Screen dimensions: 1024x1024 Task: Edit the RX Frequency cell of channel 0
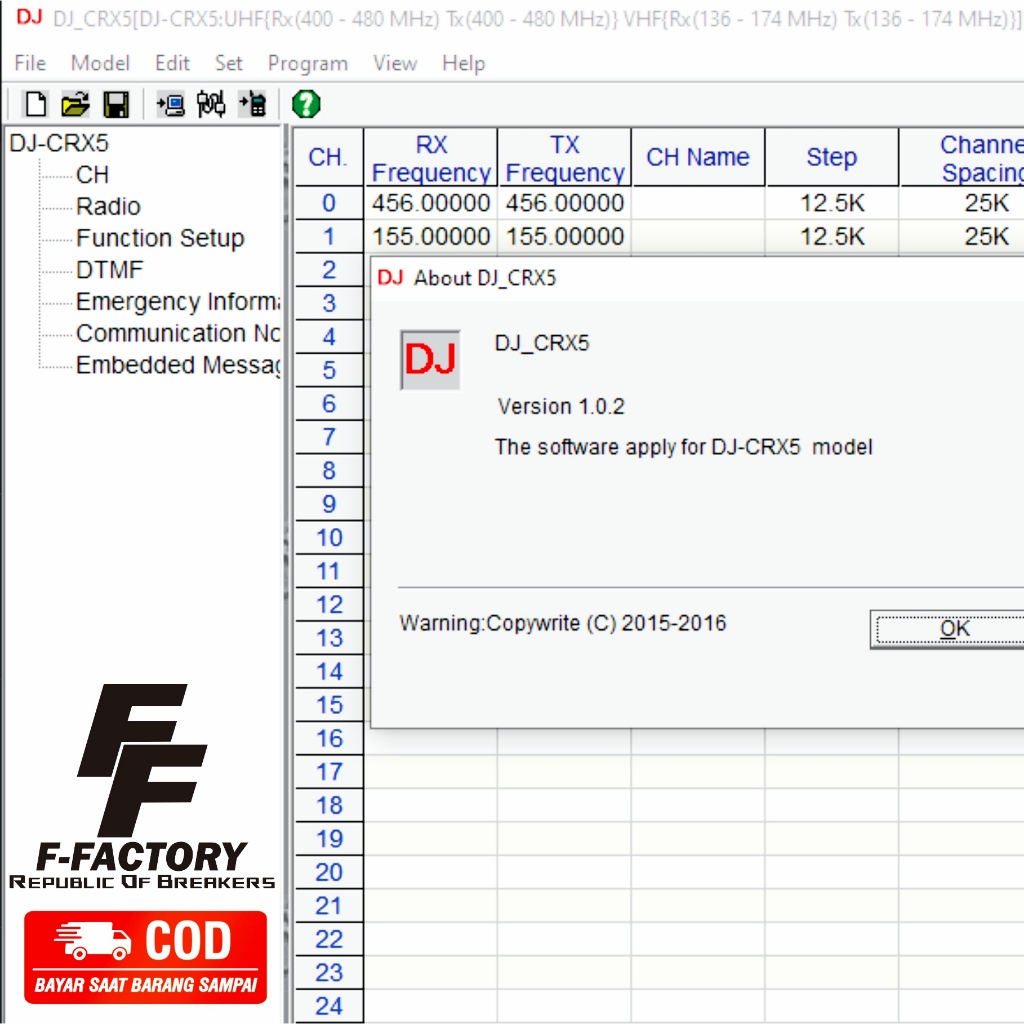click(x=430, y=203)
